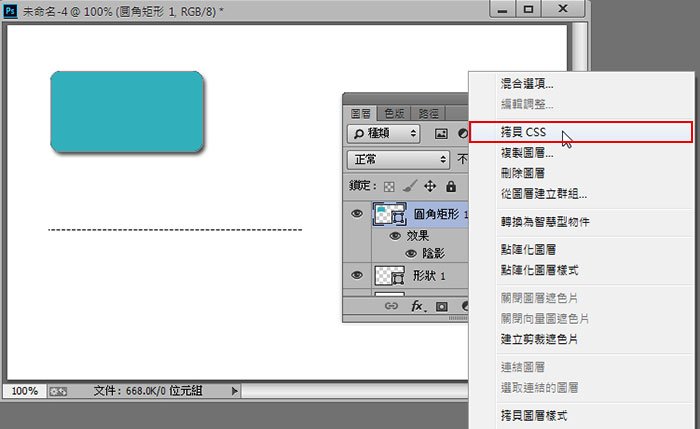Click the document horizontal scrollbar

point(355,392)
